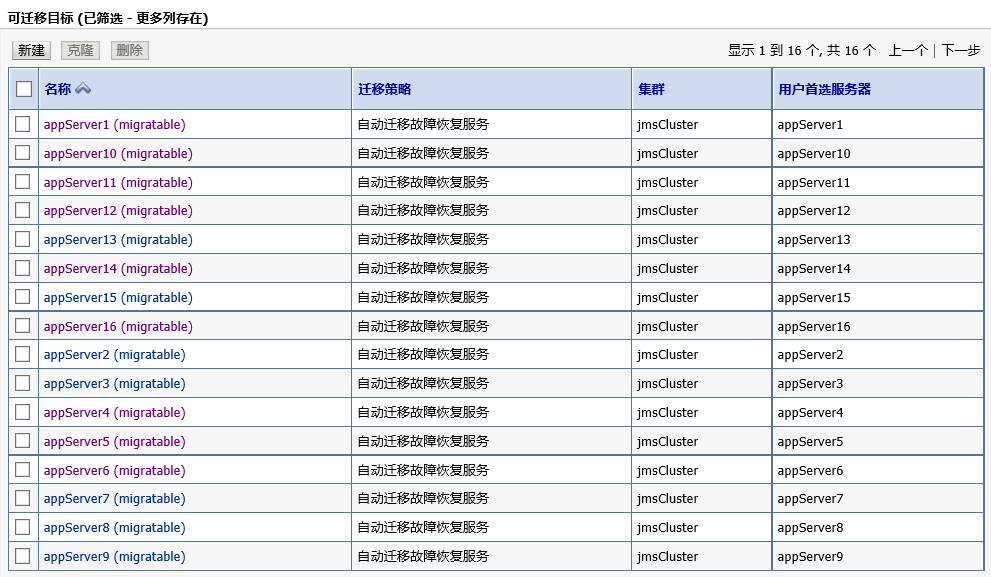991x577 pixels.
Task: Select the checkbox of appServer11 (migratable)
Action: click(x=23, y=182)
